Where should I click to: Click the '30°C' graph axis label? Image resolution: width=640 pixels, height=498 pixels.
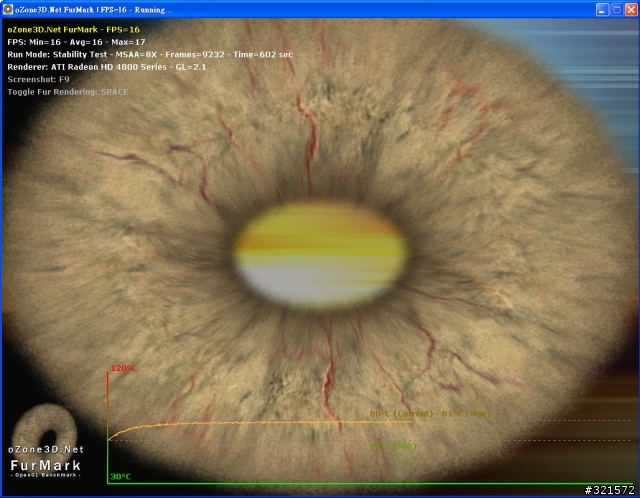[x=120, y=476]
